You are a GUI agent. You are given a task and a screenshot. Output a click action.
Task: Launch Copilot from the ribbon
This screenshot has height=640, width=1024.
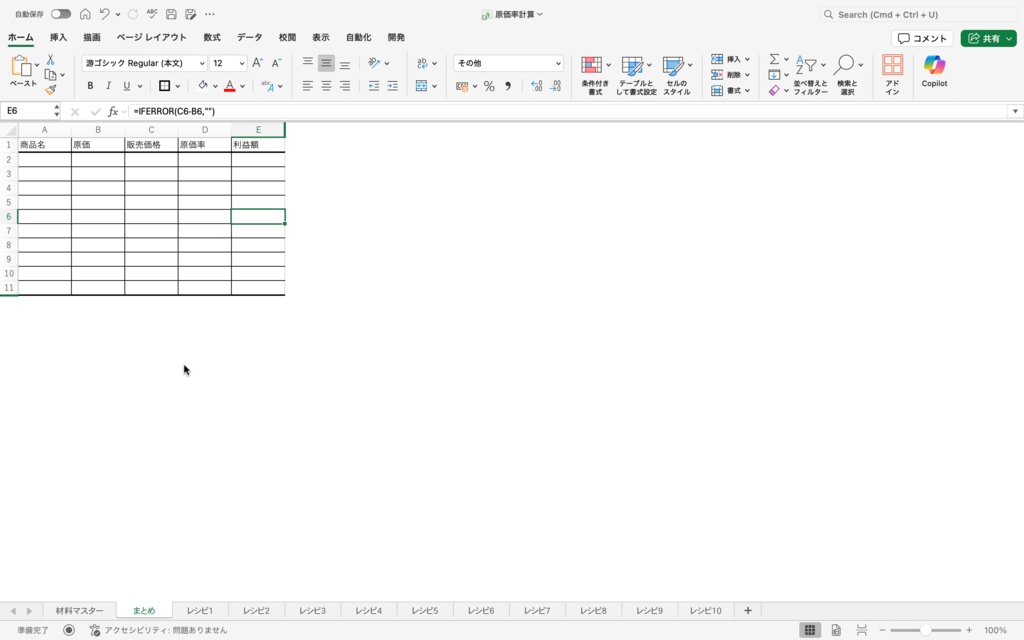coord(934,71)
